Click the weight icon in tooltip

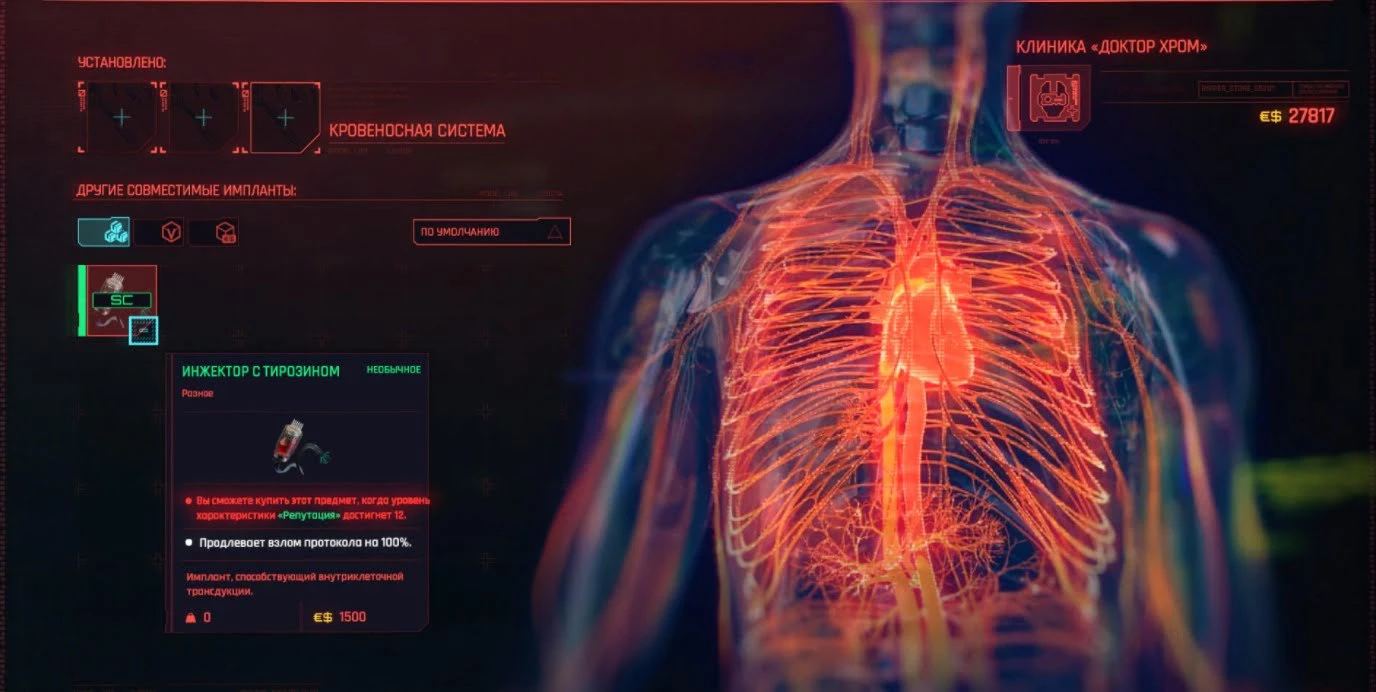189,617
